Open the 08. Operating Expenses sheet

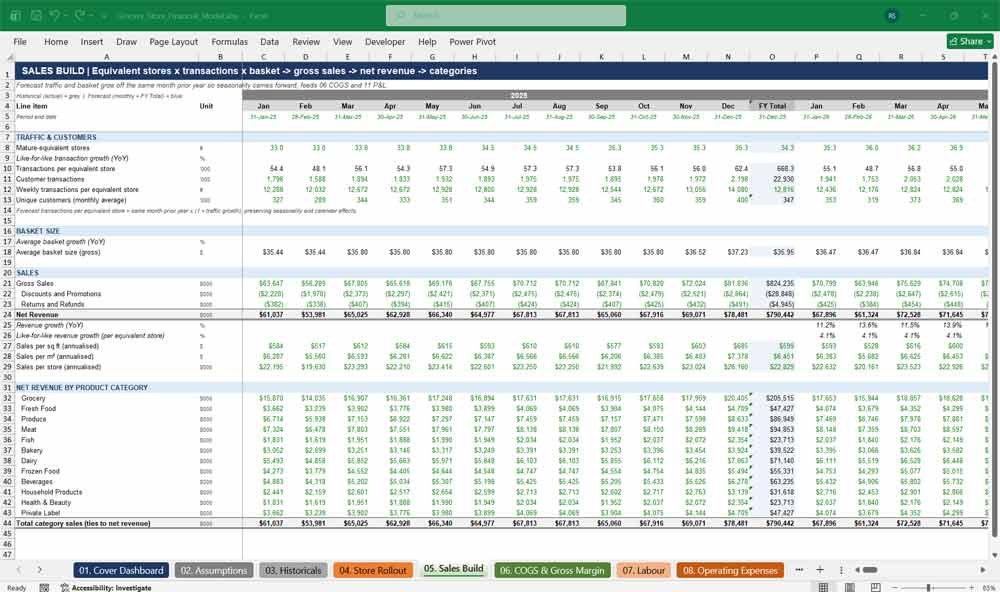[x=730, y=570]
